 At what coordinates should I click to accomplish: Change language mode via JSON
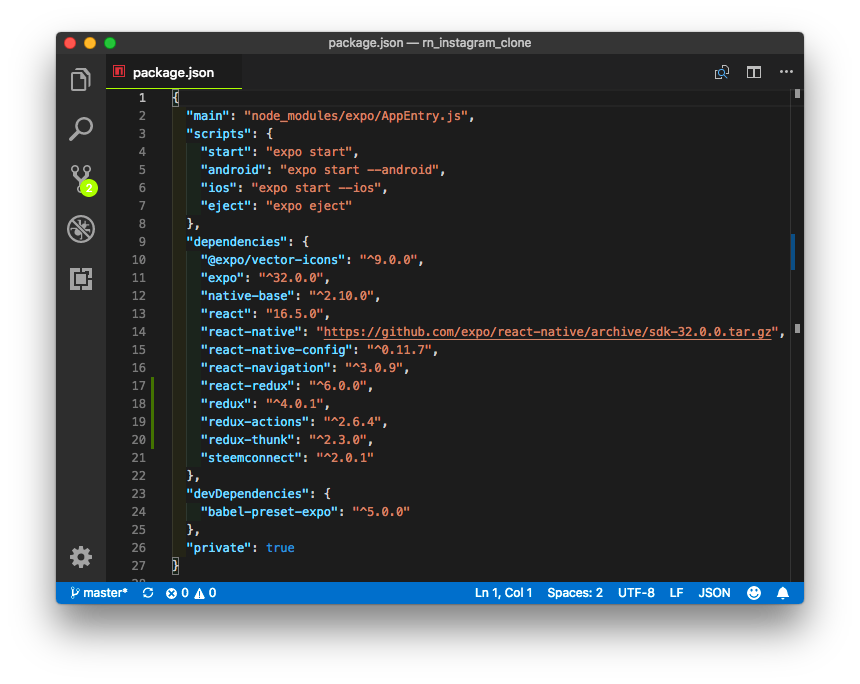click(x=714, y=593)
